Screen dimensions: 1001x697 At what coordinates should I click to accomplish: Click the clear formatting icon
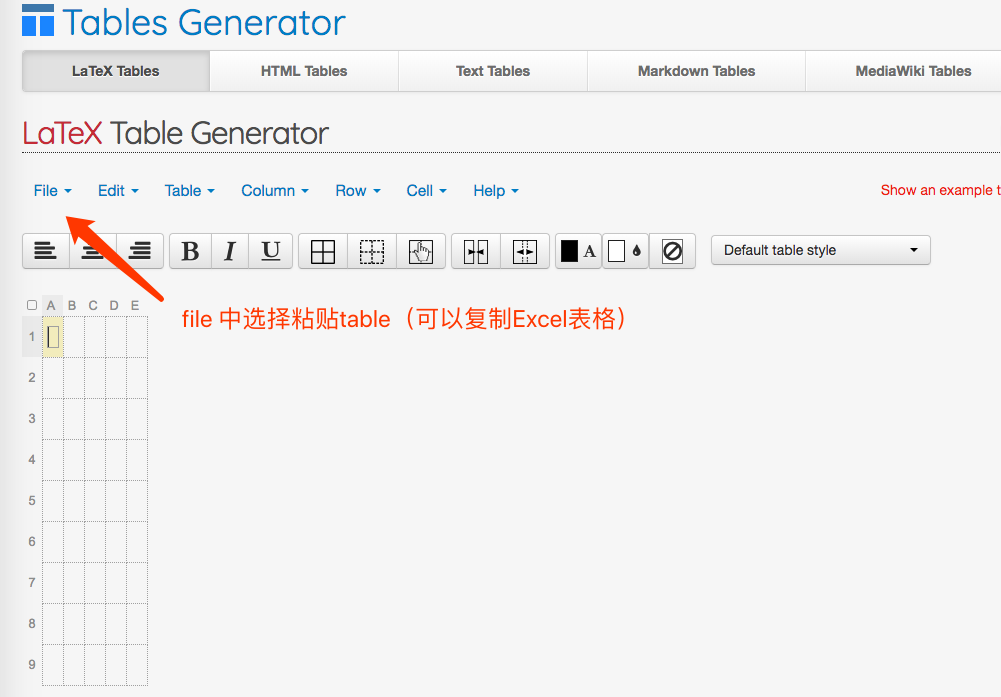(x=672, y=251)
